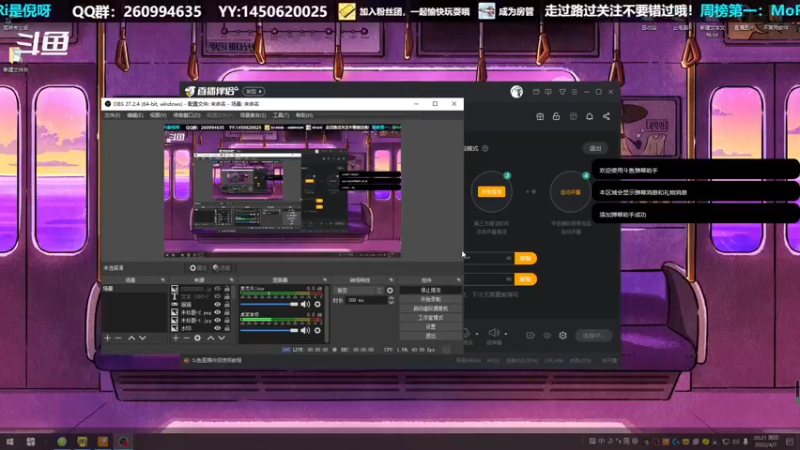Open the transition properties gear icon

390,290
